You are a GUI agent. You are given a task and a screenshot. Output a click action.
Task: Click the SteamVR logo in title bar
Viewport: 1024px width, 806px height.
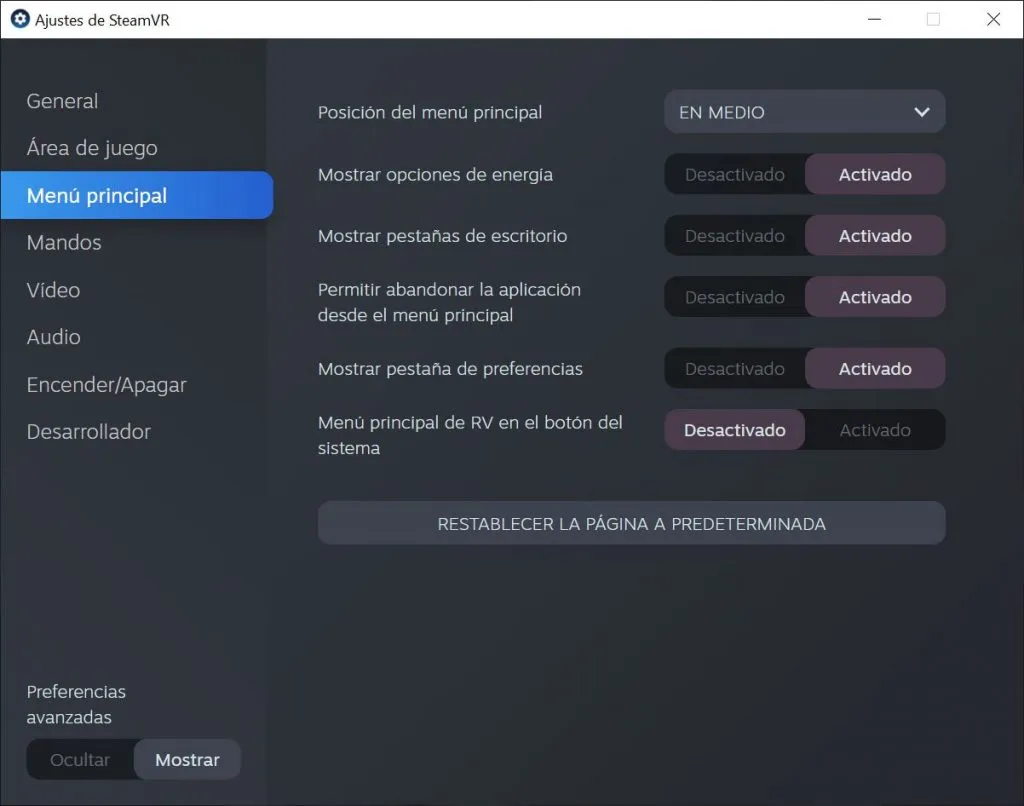[x=19, y=20]
